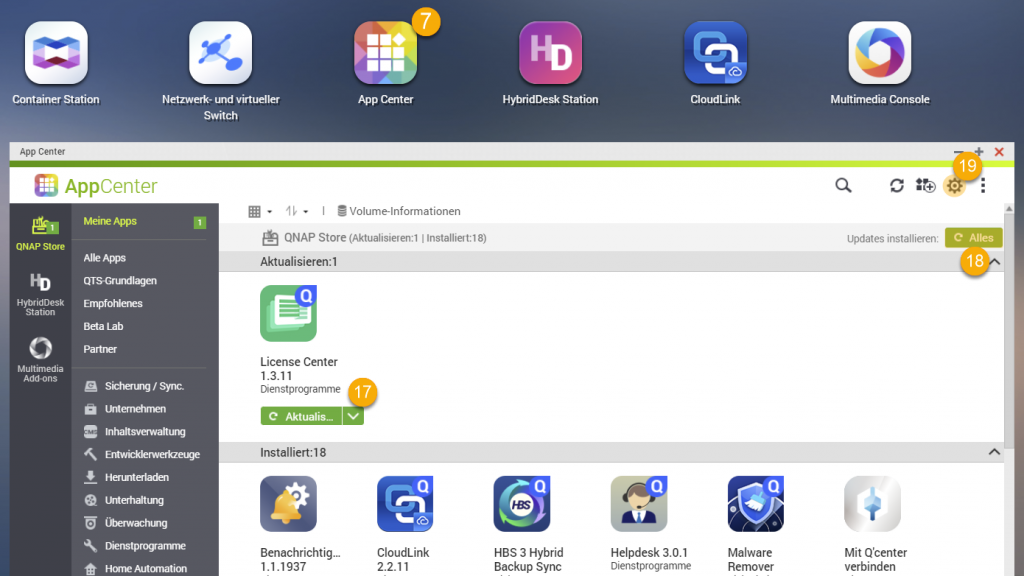Select HybridDesk Station in left rail
The height and width of the screenshot is (576, 1024).
[x=40, y=295]
